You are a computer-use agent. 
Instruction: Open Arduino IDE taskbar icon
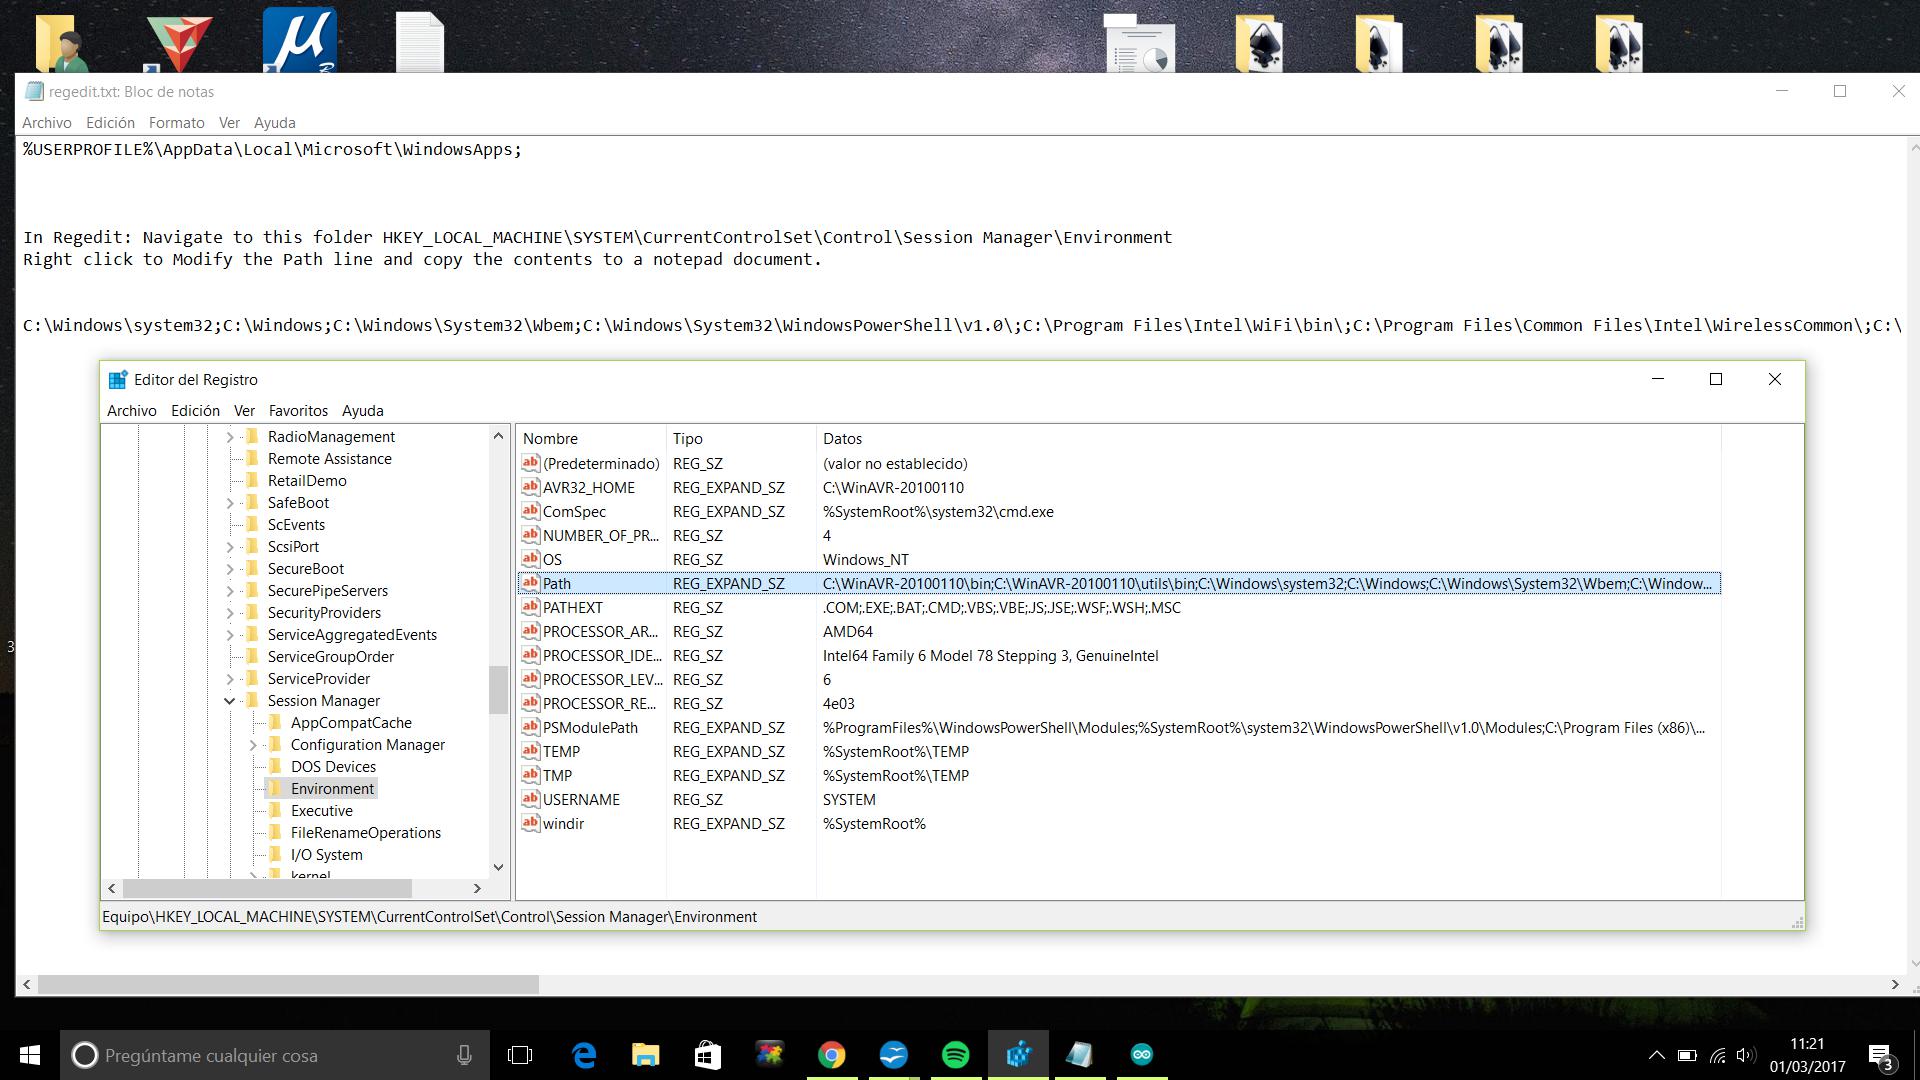pos(1141,1055)
